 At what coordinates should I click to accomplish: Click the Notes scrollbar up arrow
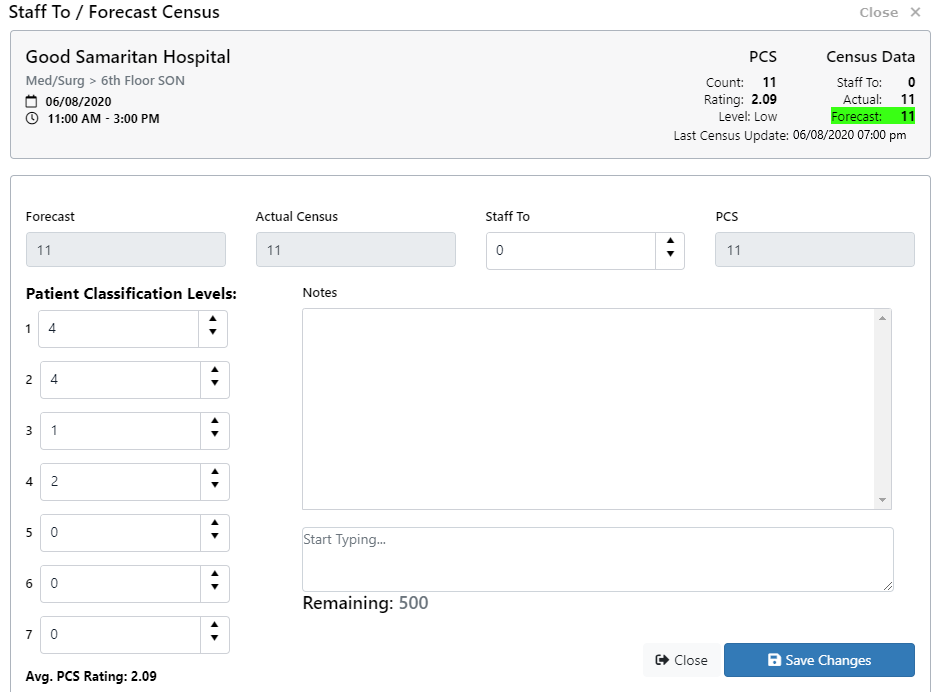881,316
